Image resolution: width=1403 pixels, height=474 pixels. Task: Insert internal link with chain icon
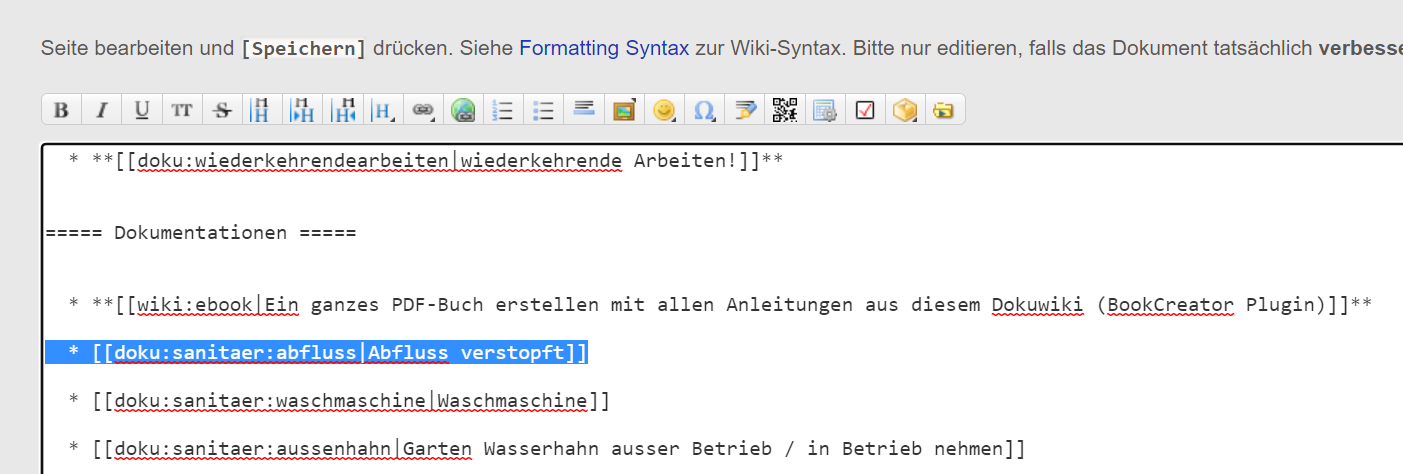[x=423, y=110]
